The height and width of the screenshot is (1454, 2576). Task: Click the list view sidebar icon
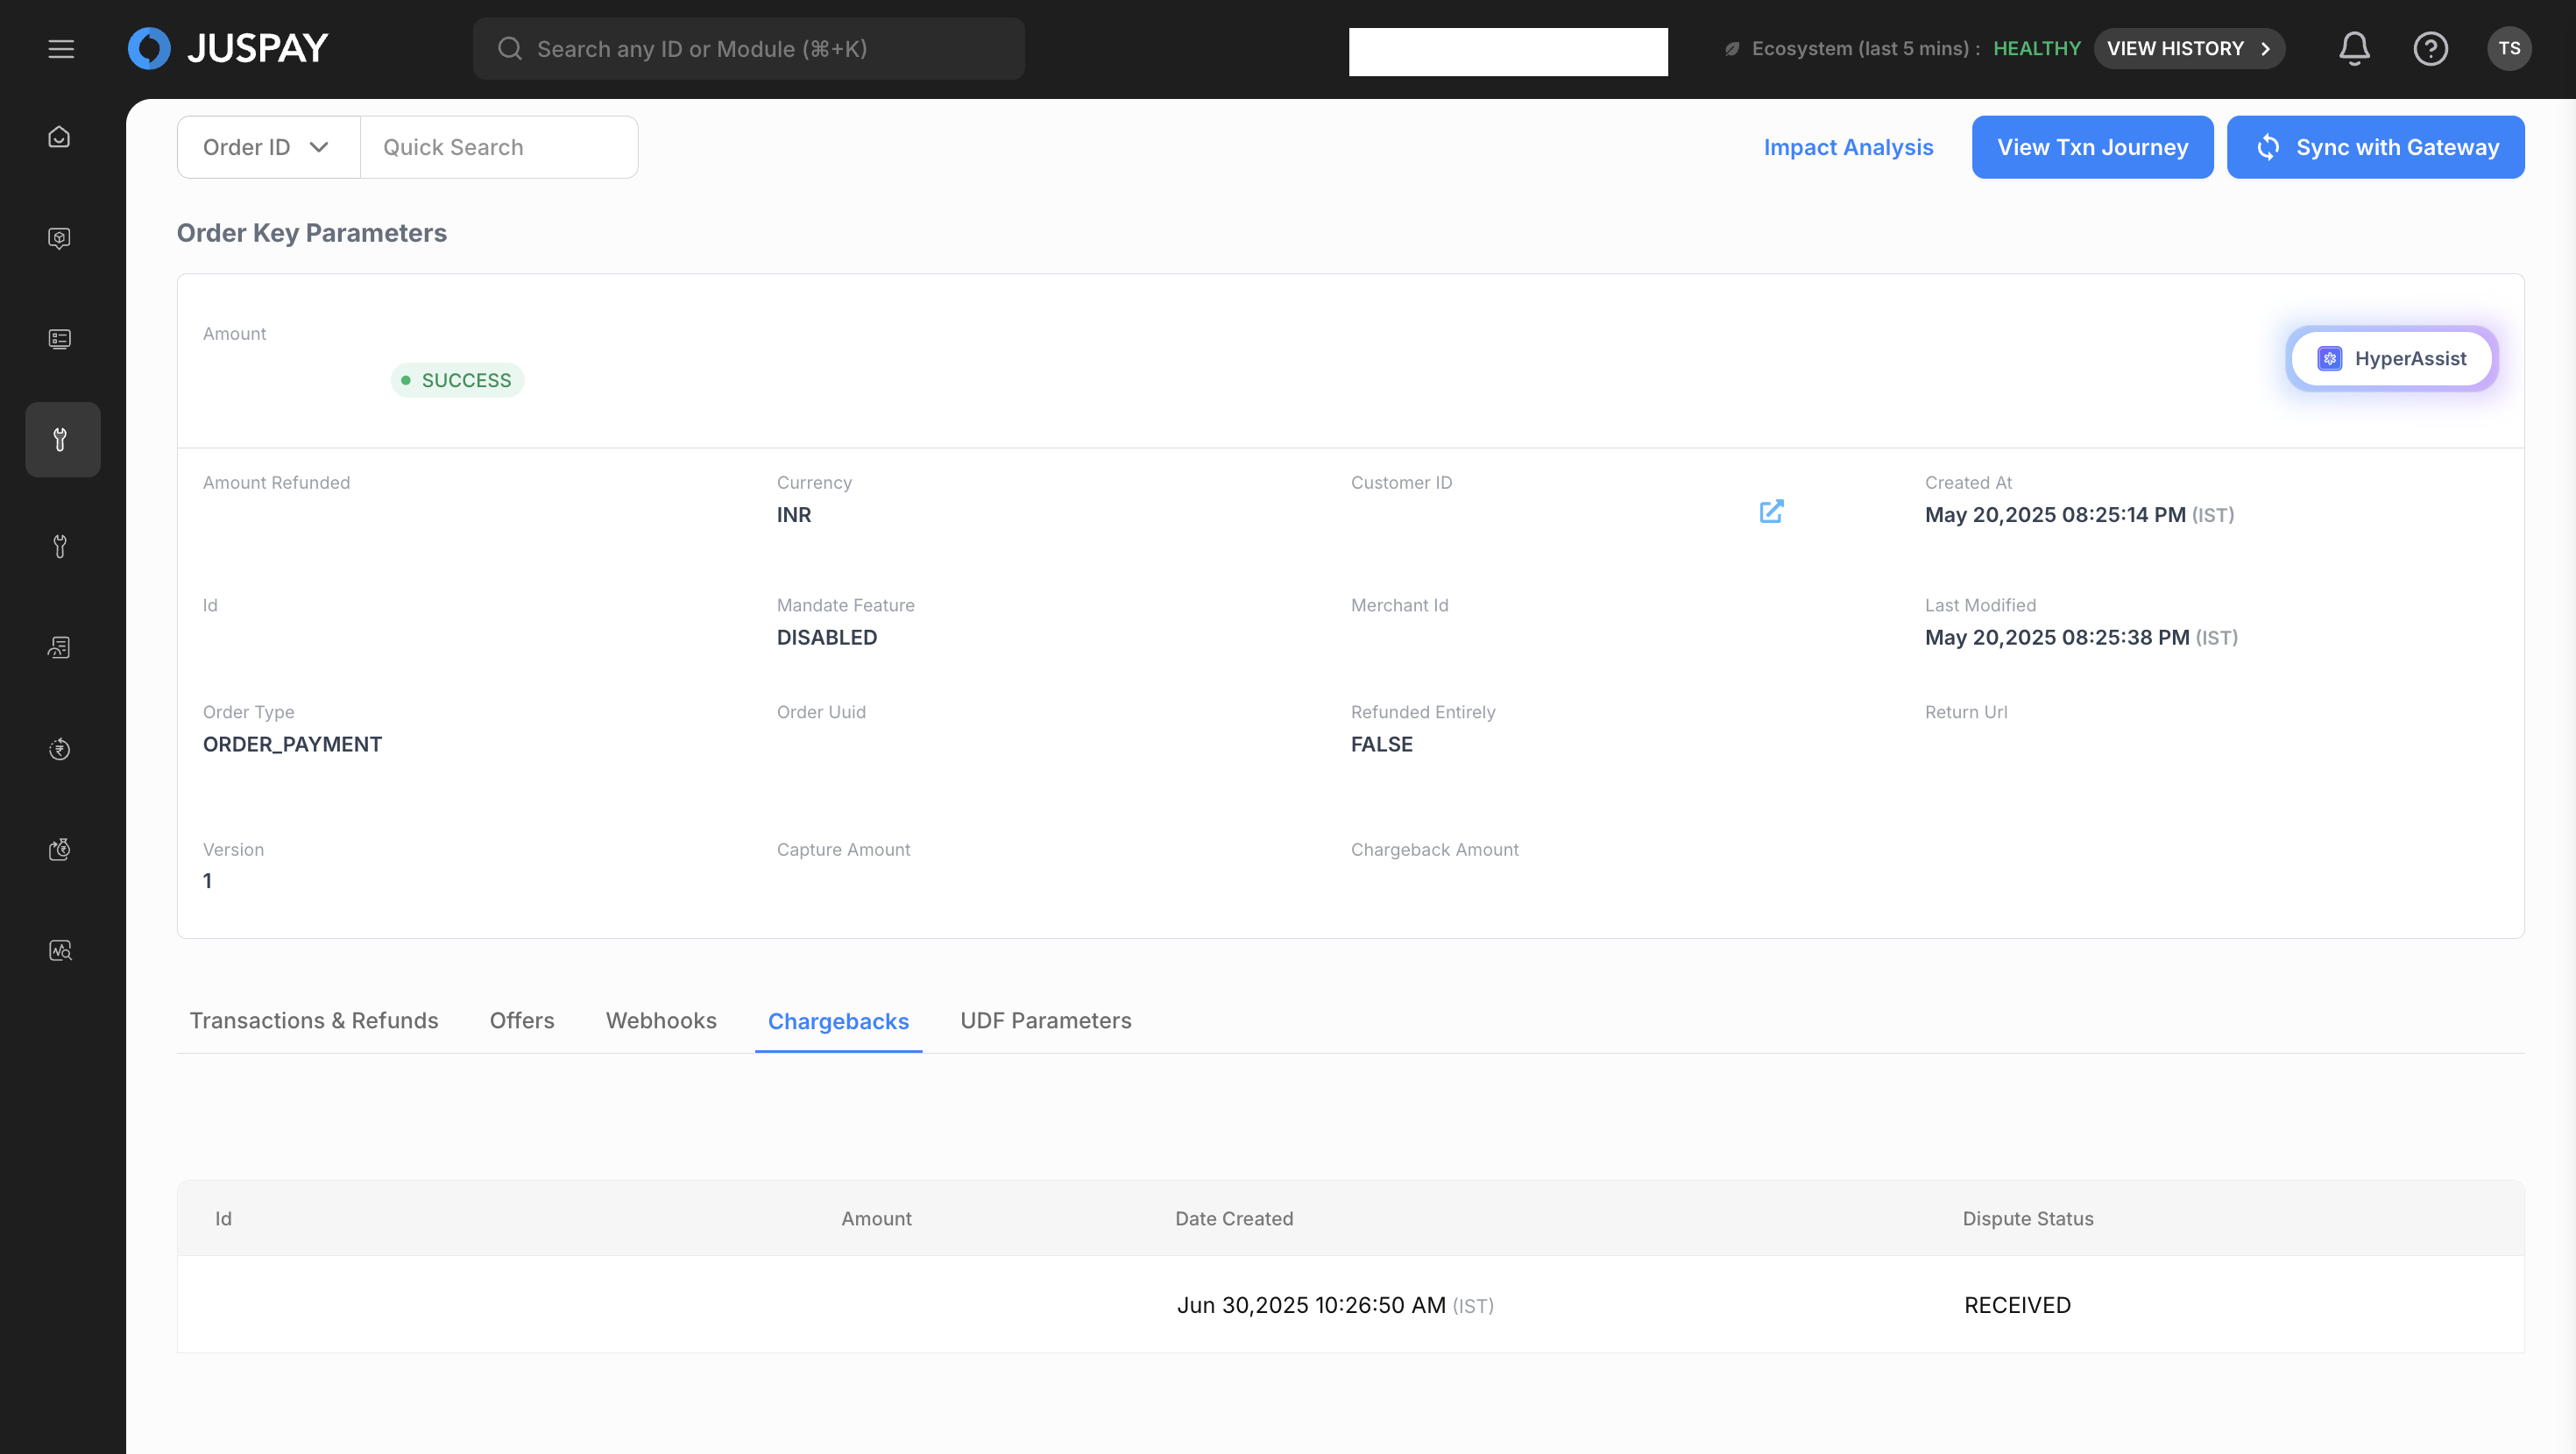point(60,339)
